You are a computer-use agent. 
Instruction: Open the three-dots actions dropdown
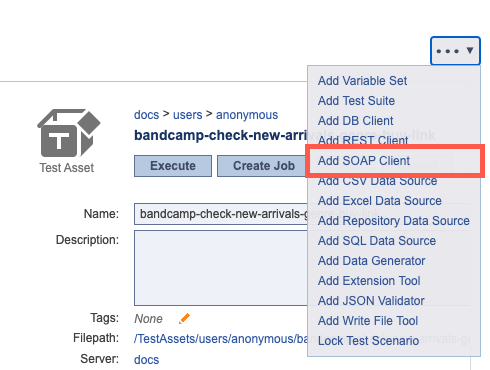pyautogui.click(x=455, y=51)
